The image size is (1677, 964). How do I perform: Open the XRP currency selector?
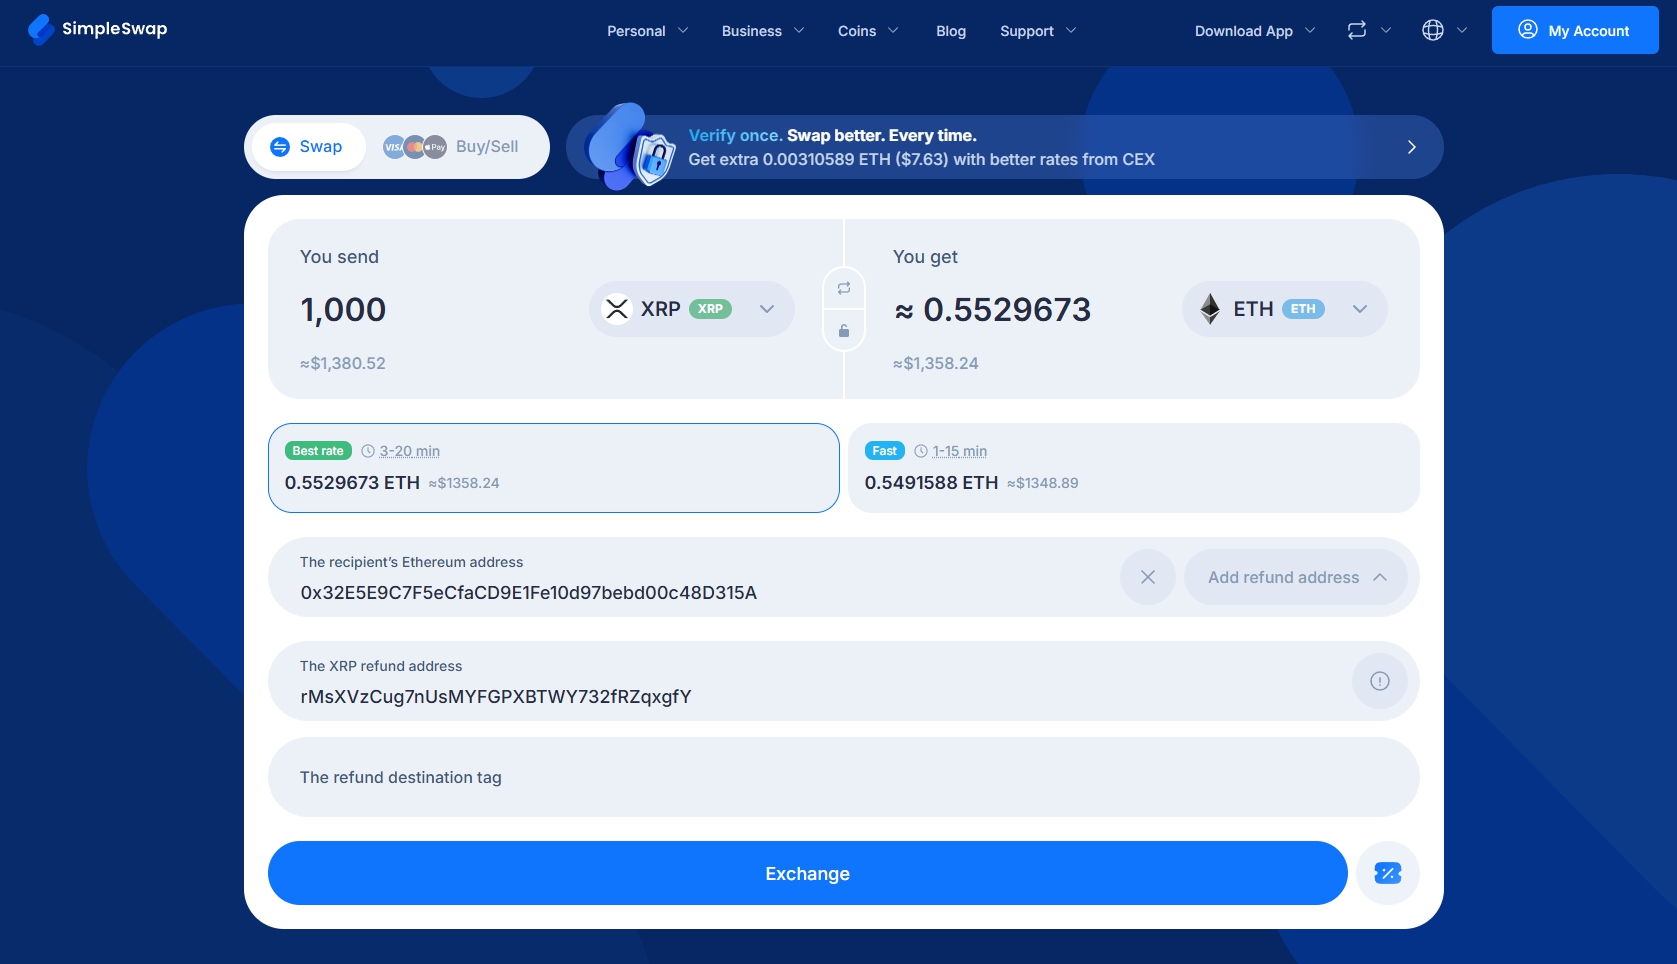coord(692,309)
